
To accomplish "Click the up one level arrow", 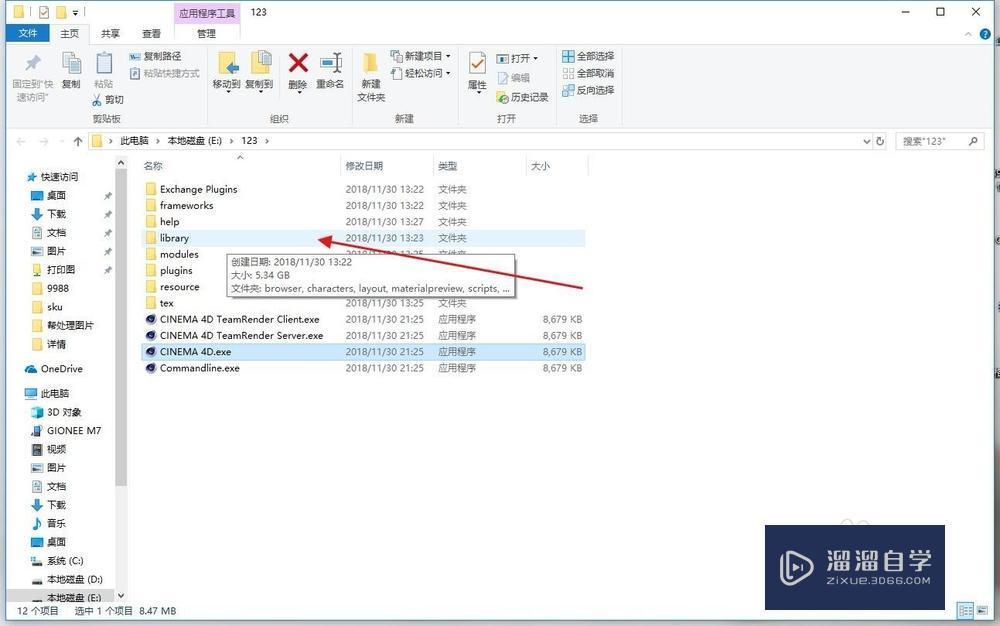I will coord(78,141).
